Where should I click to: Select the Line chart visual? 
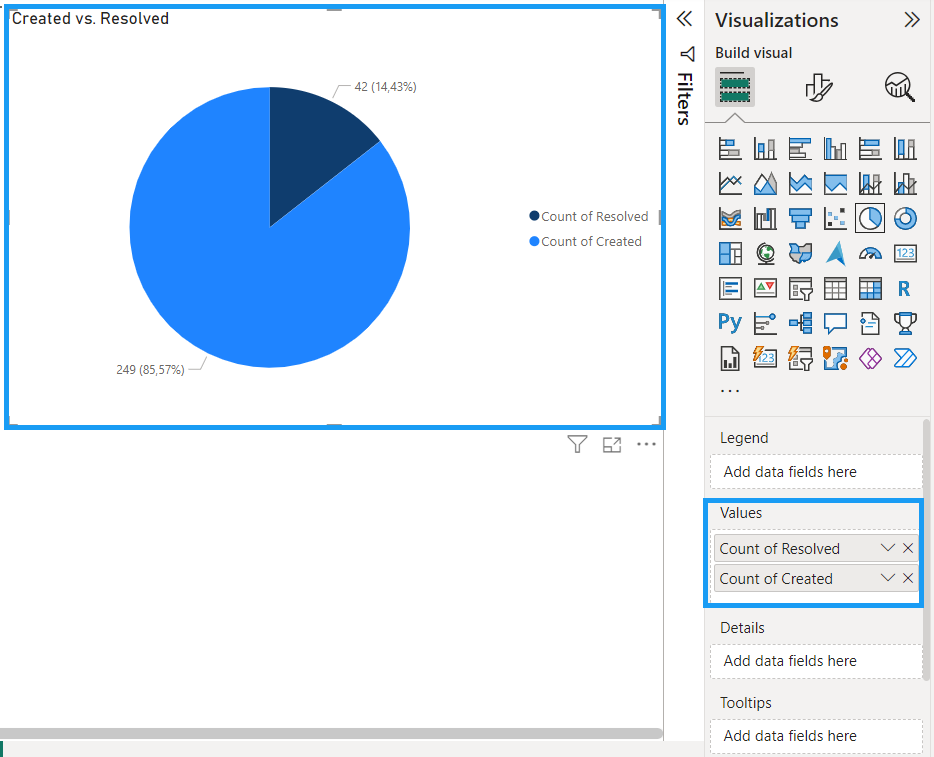pyautogui.click(x=730, y=183)
